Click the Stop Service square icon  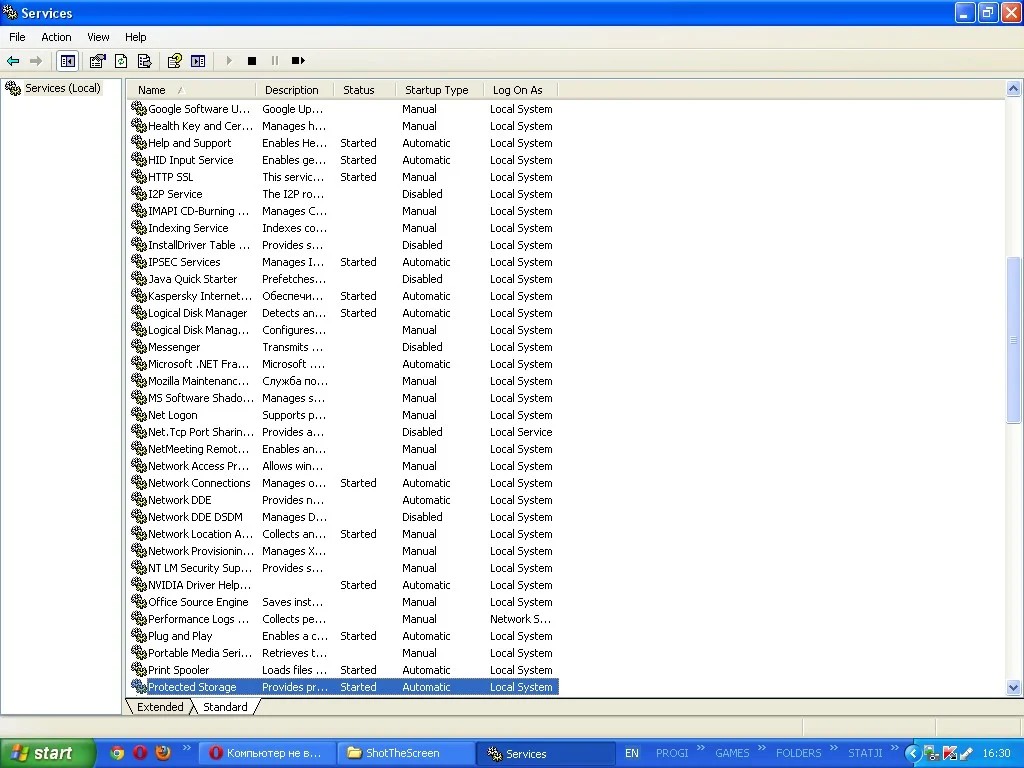[251, 61]
